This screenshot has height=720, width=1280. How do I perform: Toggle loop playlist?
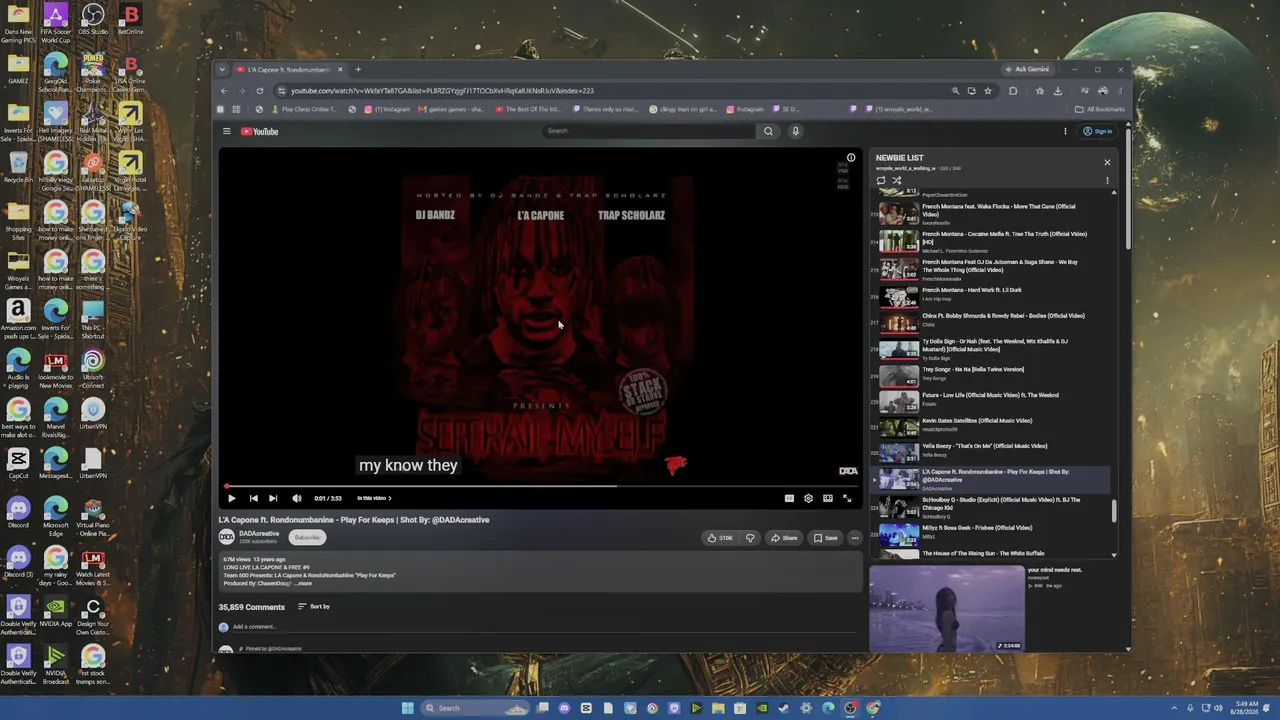pyautogui.click(x=881, y=181)
